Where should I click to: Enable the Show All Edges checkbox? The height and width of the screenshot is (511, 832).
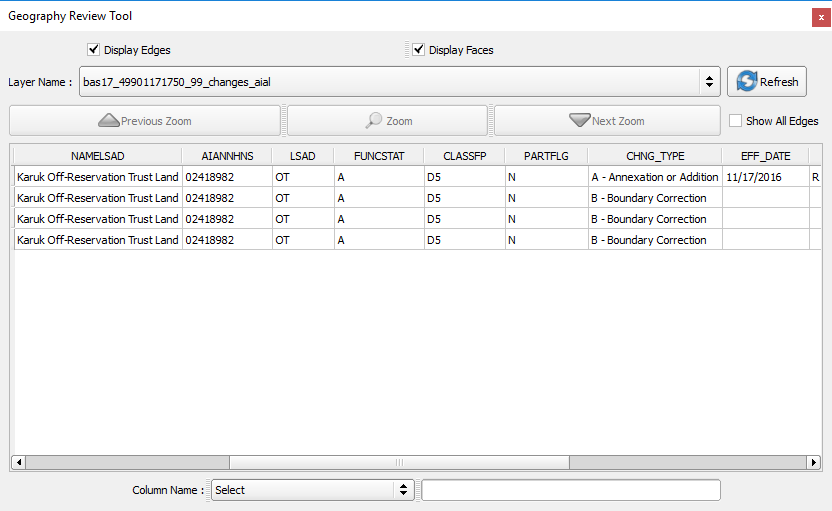[736, 121]
